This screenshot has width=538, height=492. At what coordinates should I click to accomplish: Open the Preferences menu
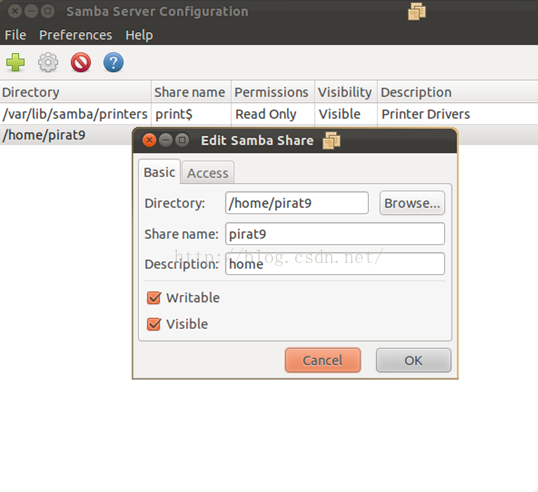coord(75,35)
